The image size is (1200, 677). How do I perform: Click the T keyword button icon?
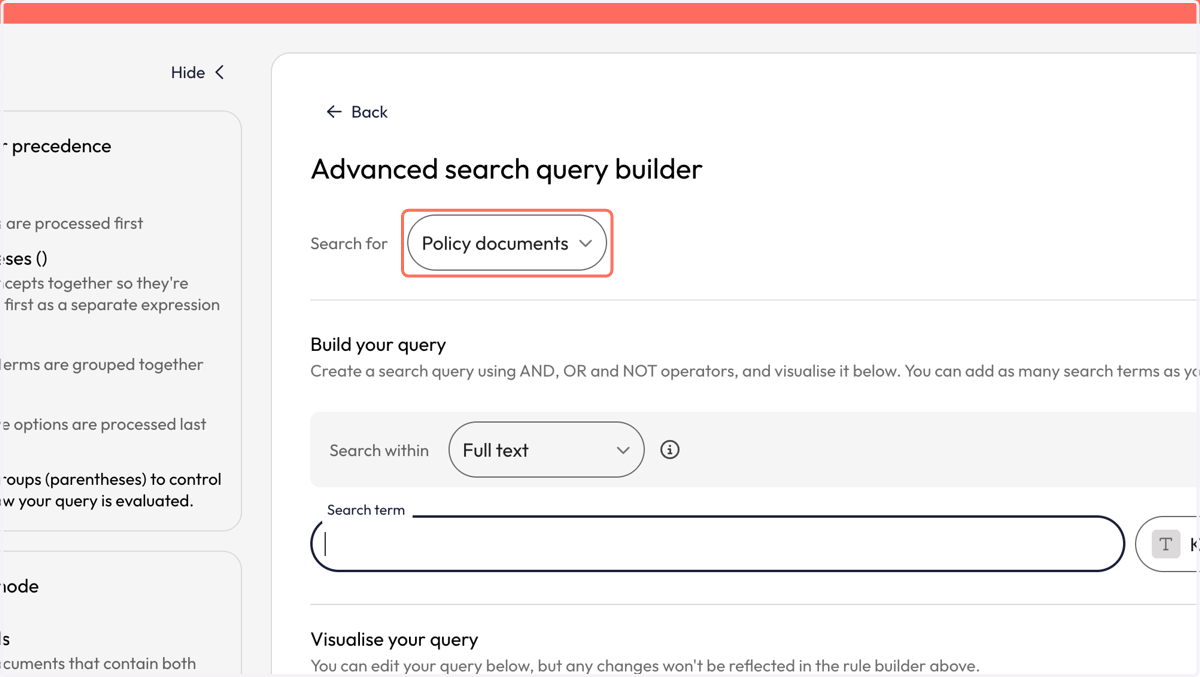point(1166,544)
